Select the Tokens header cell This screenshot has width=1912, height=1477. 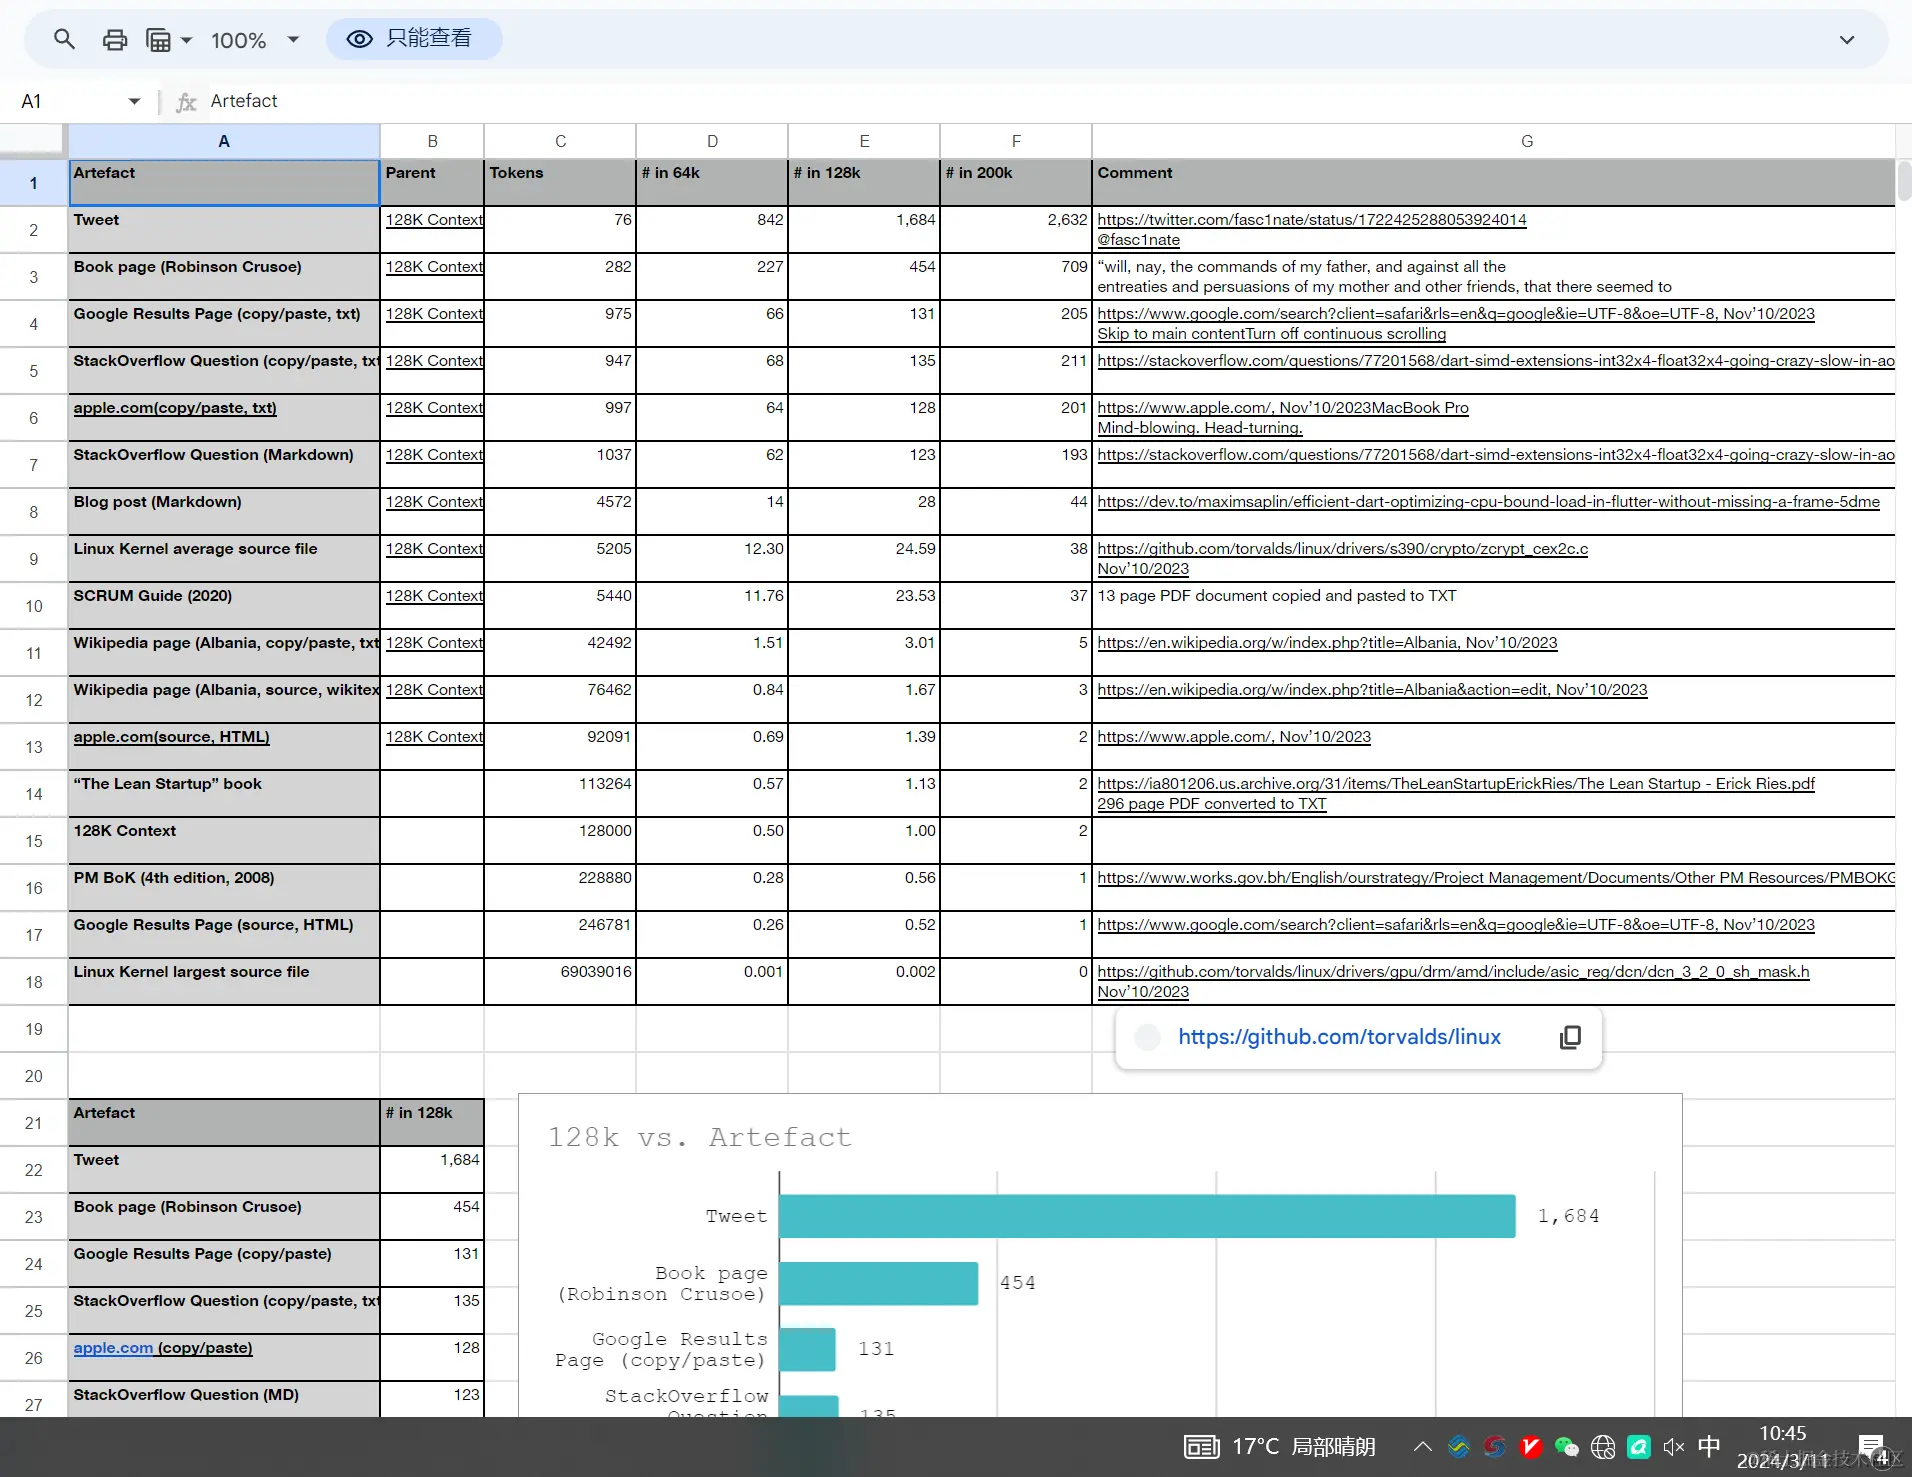[x=560, y=182]
